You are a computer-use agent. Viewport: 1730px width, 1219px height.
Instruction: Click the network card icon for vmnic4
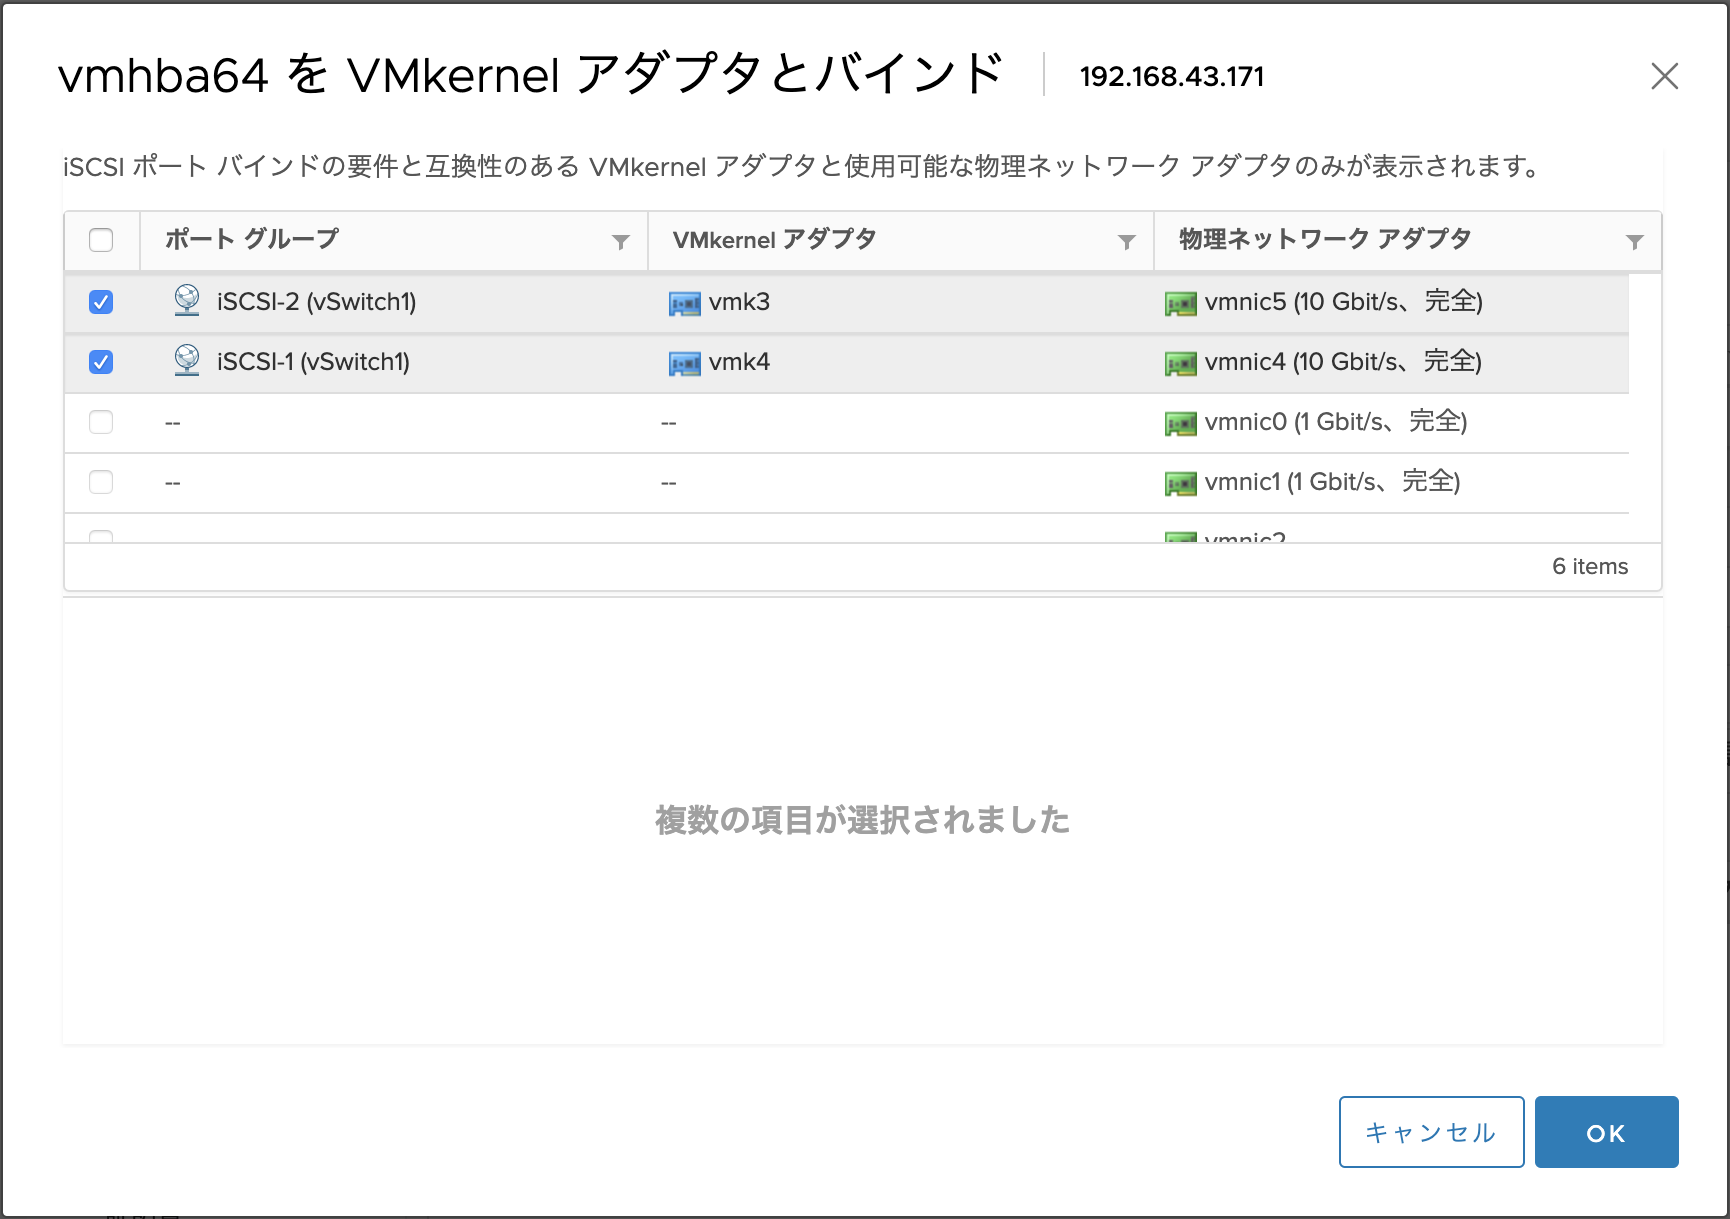coord(1181,363)
